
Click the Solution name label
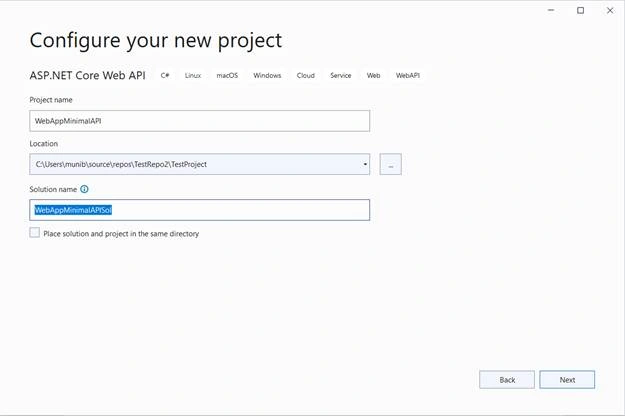tap(53, 189)
